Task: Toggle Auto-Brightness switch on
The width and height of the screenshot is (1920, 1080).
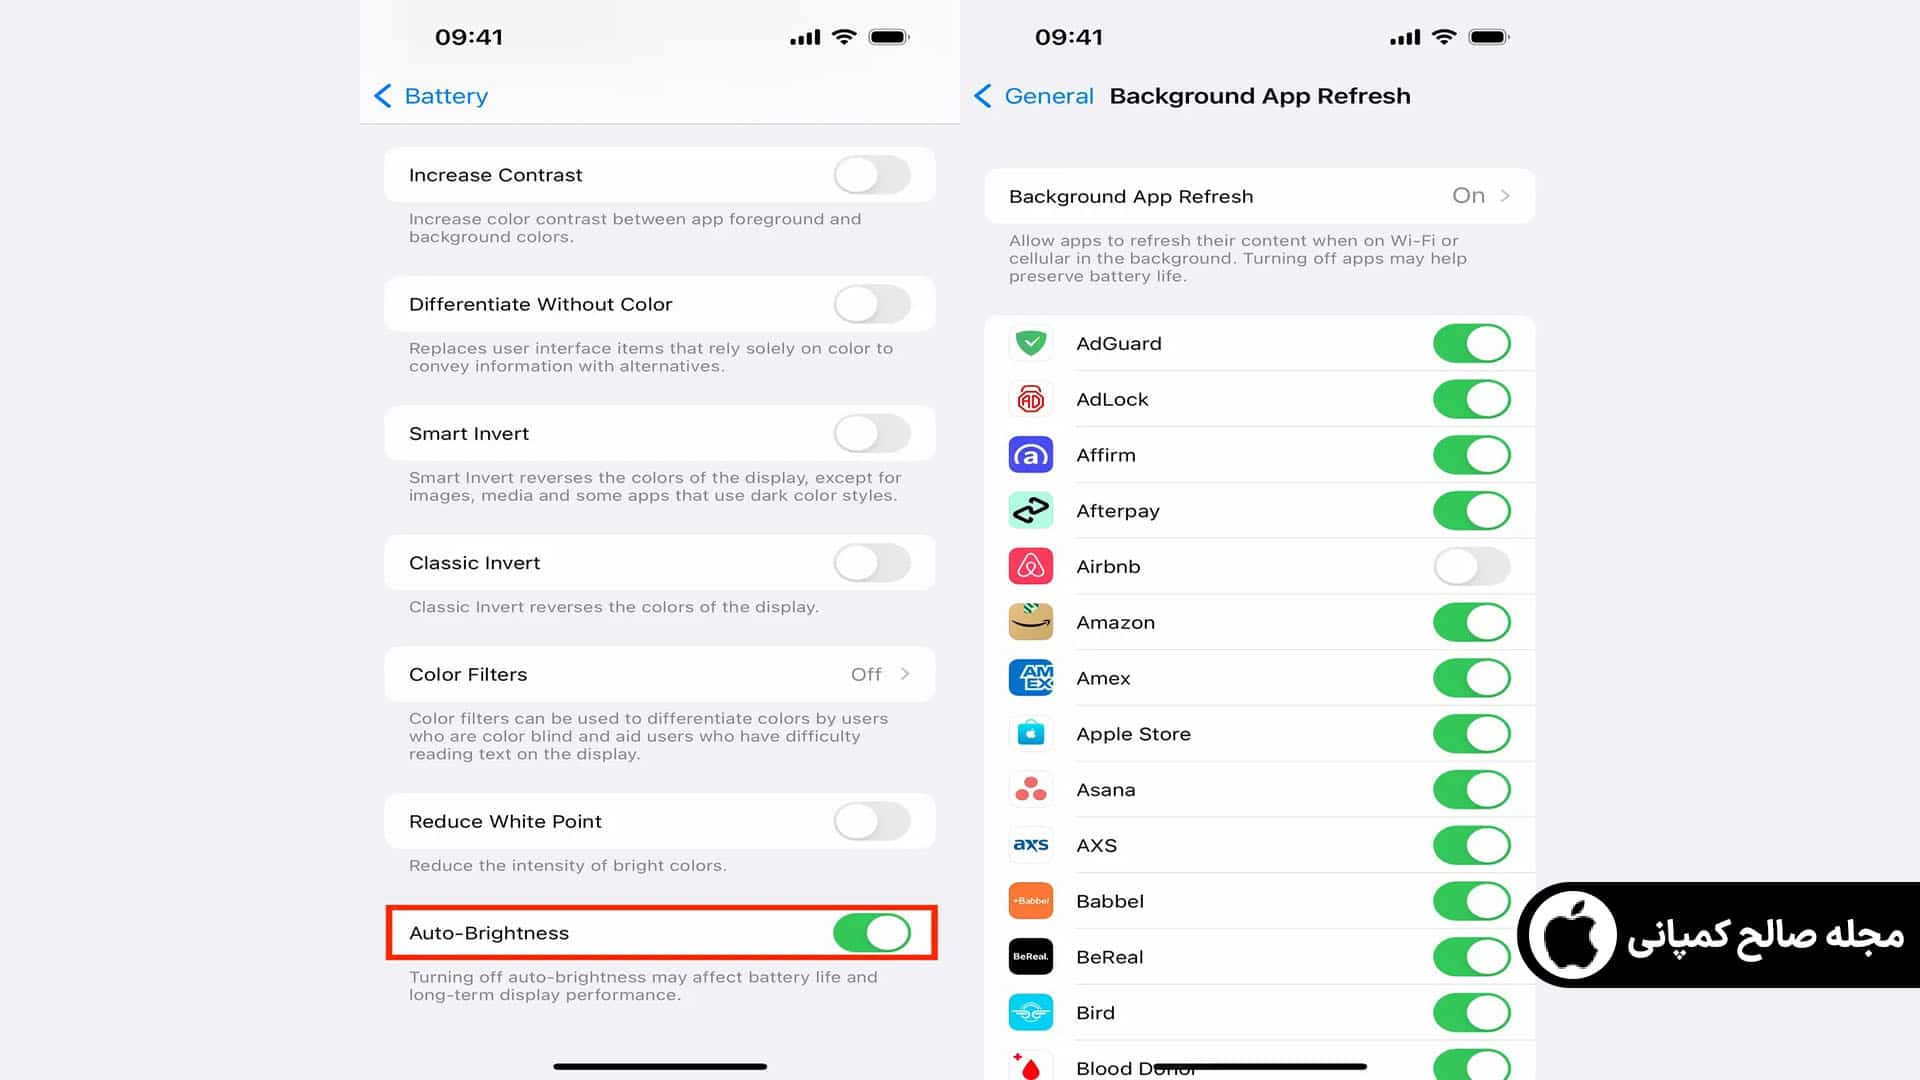Action: click(x=872, y=932)
